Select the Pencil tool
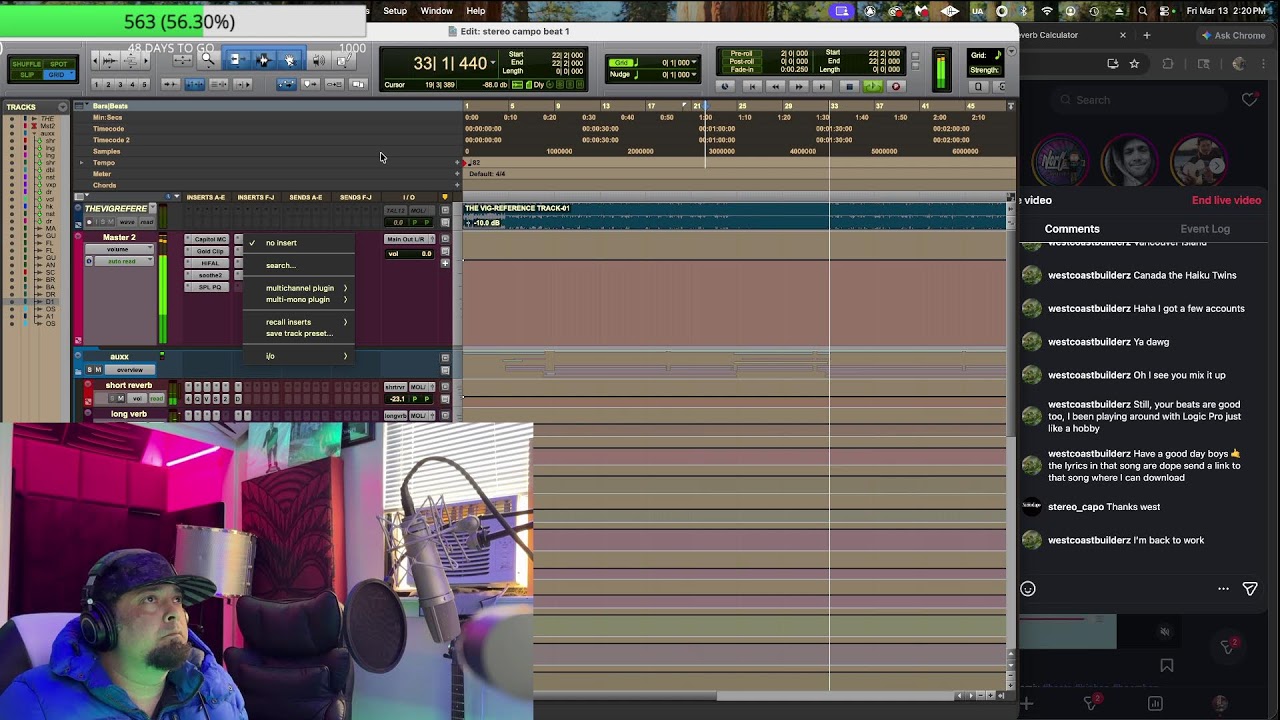The height and width of the screenshot is (720, 1280). point(344,61)
